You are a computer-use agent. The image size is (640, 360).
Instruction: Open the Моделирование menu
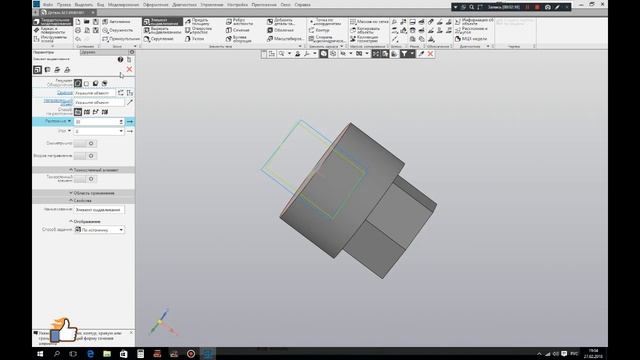click(123, 4)
